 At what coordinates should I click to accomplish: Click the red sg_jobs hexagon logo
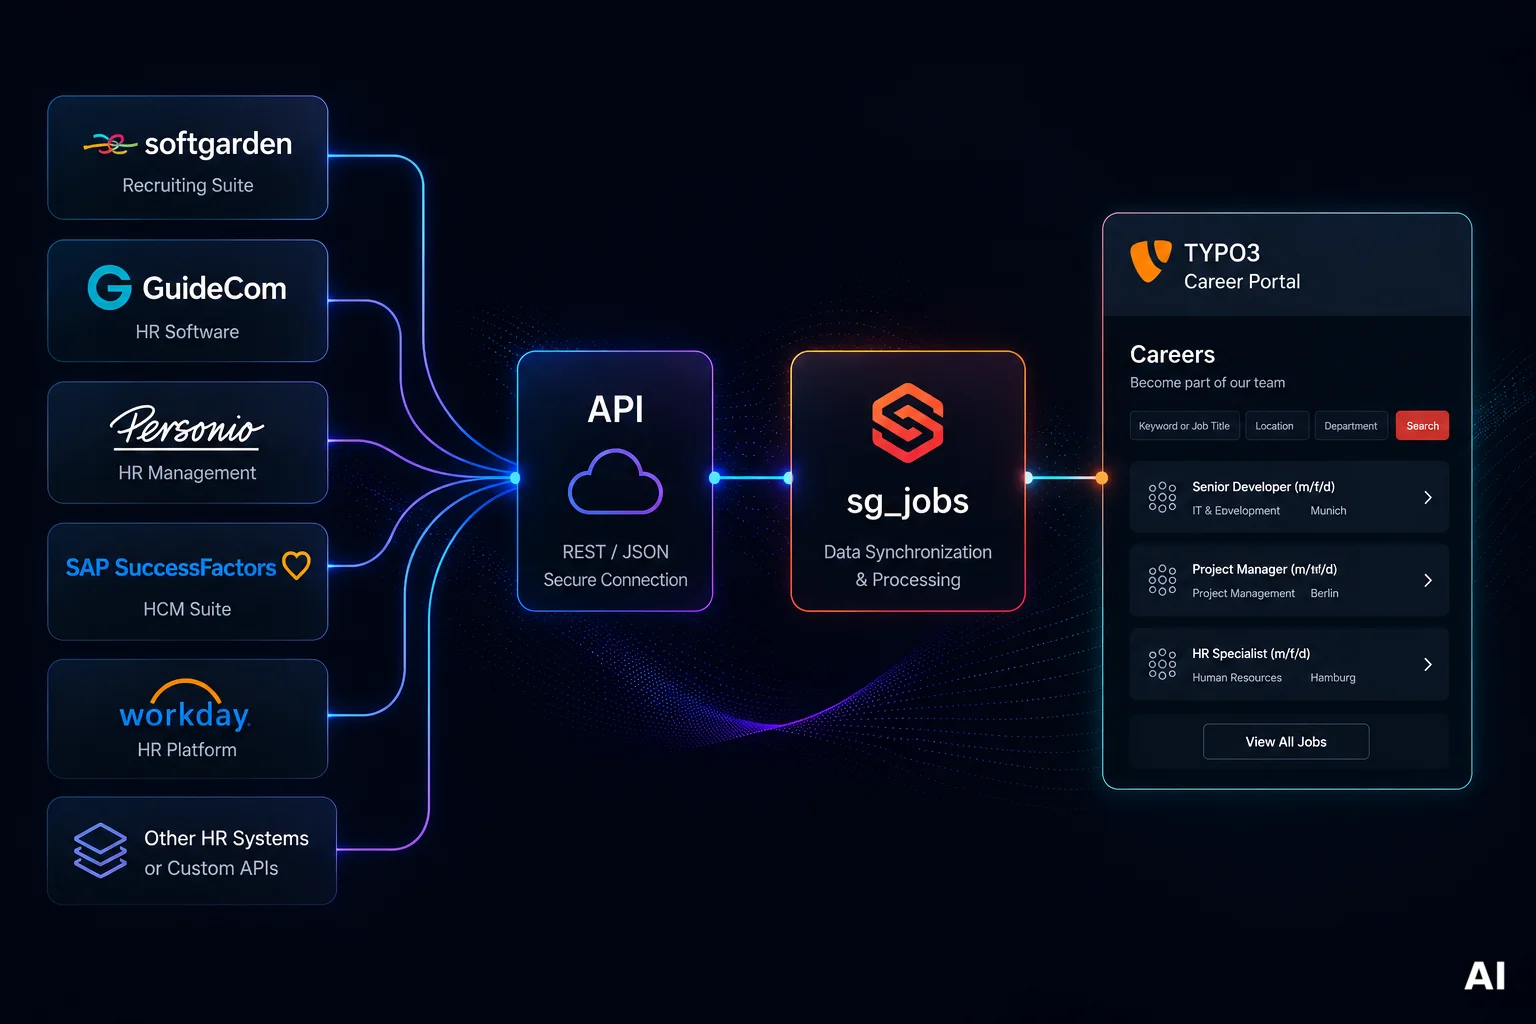(x=908, y=423)
